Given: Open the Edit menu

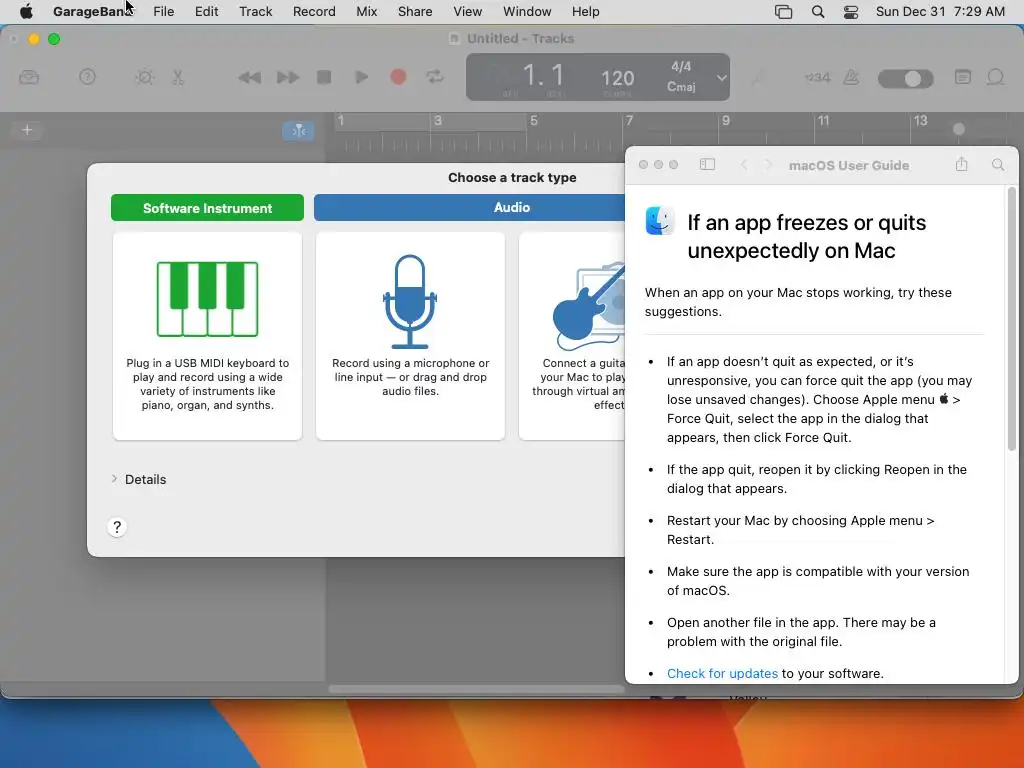Looking at the screenshot, I should [x=206, y=11].
